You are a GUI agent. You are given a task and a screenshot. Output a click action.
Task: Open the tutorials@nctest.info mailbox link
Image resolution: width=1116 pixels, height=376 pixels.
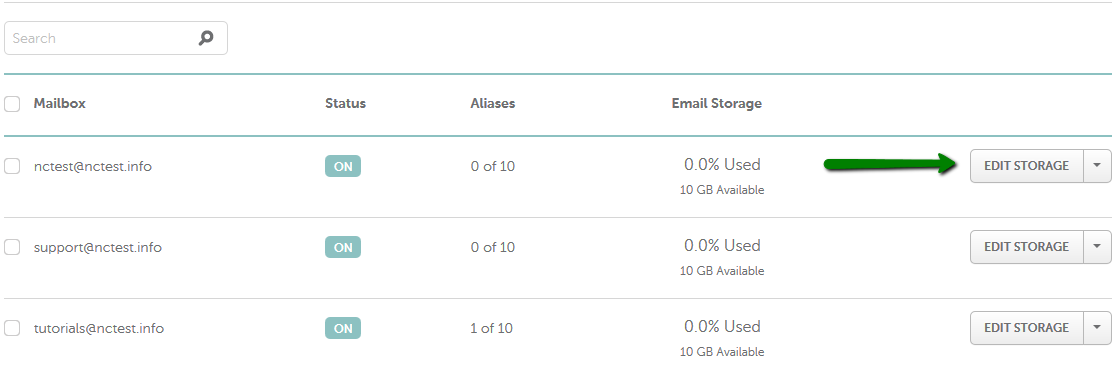tap(99, 329)
